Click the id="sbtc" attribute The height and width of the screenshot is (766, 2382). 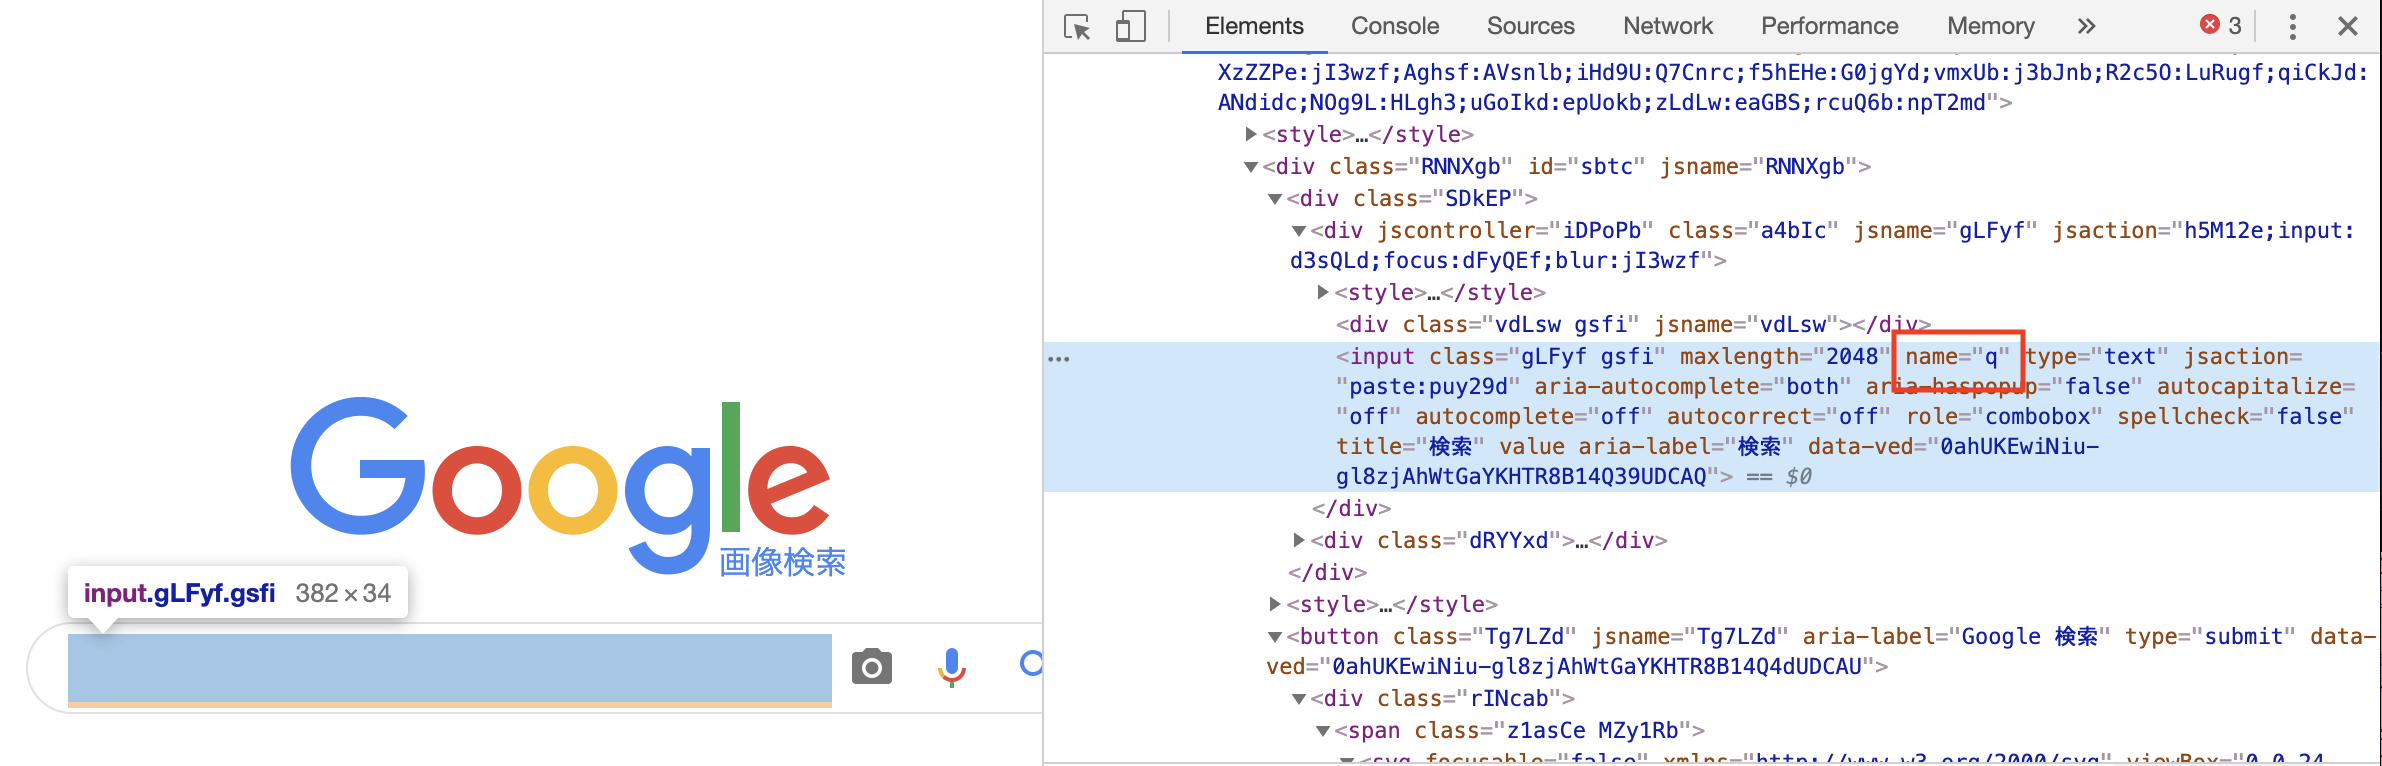1586,167
